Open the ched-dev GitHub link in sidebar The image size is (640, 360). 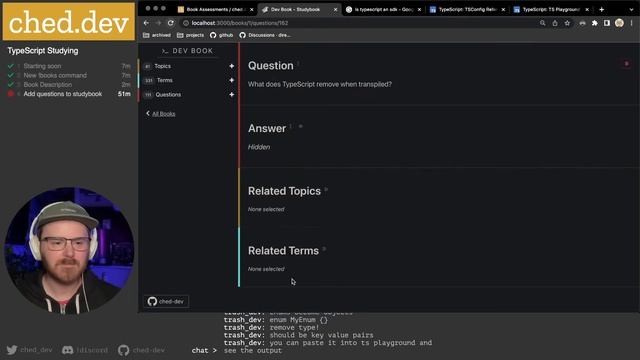(x=166, y=302)
